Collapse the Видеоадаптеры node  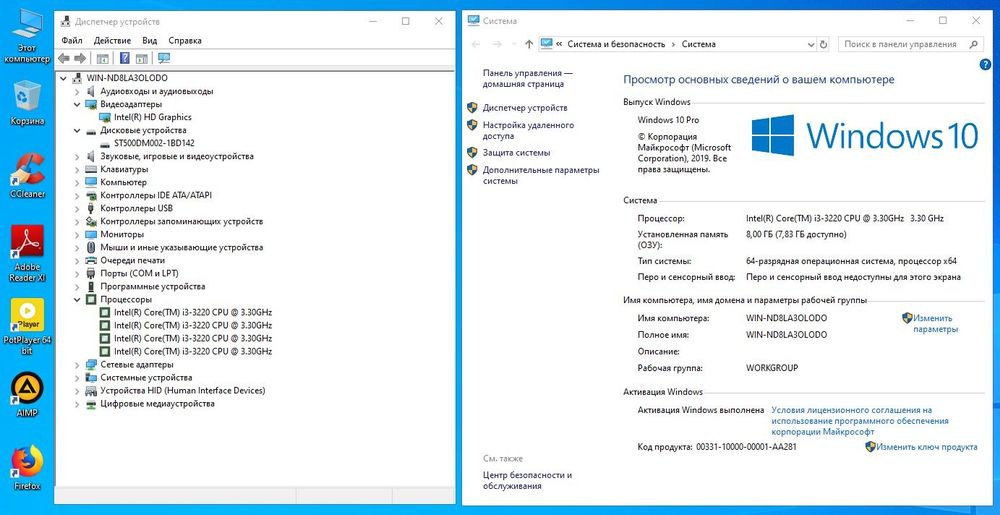coord(77,104)
